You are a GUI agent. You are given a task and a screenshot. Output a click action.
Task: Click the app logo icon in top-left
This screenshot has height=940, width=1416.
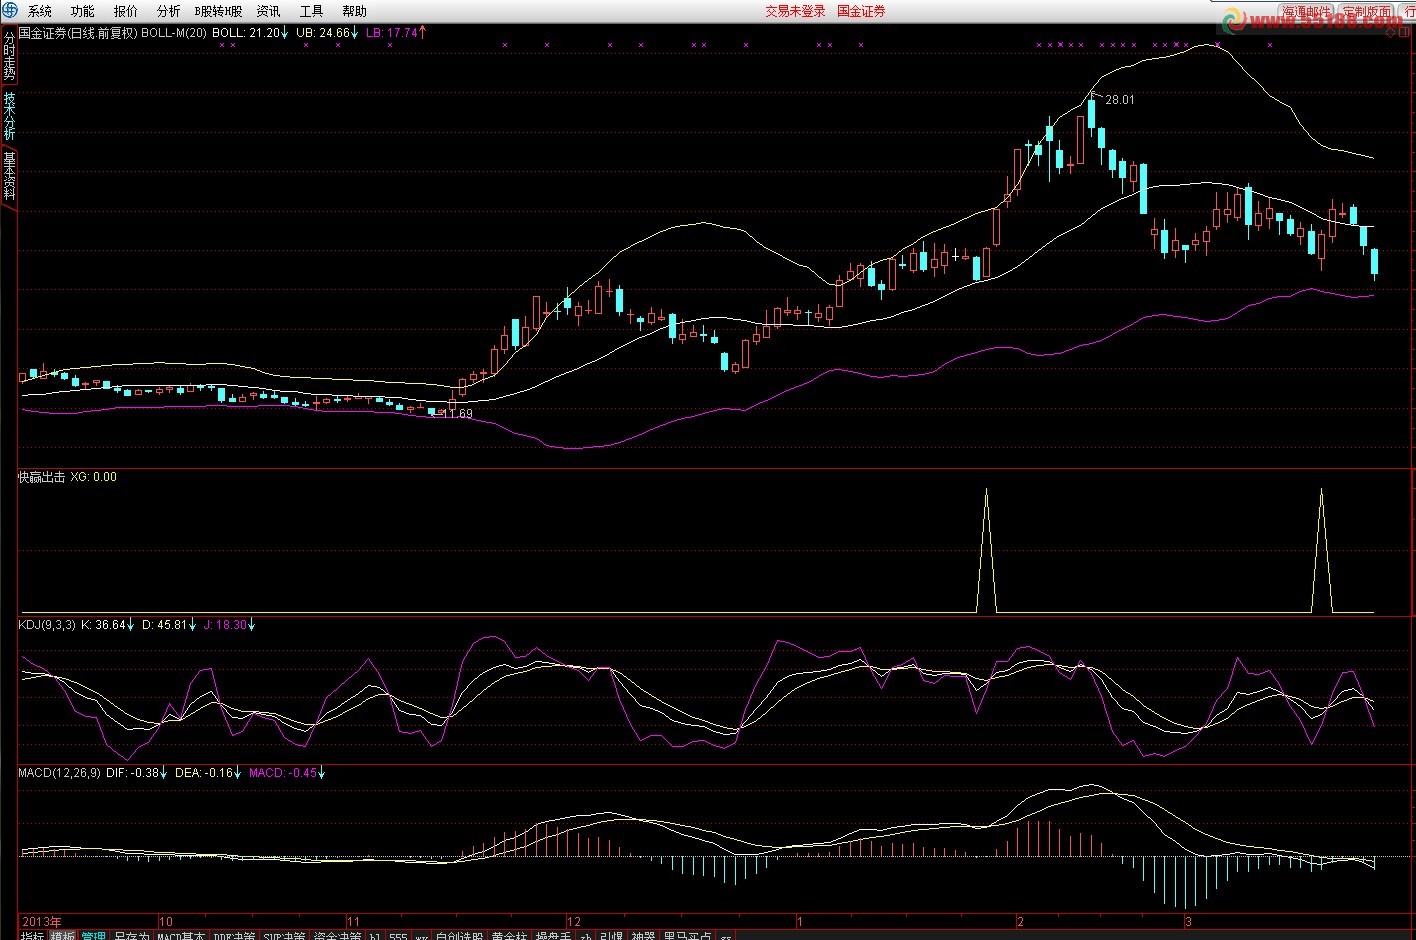10,11
